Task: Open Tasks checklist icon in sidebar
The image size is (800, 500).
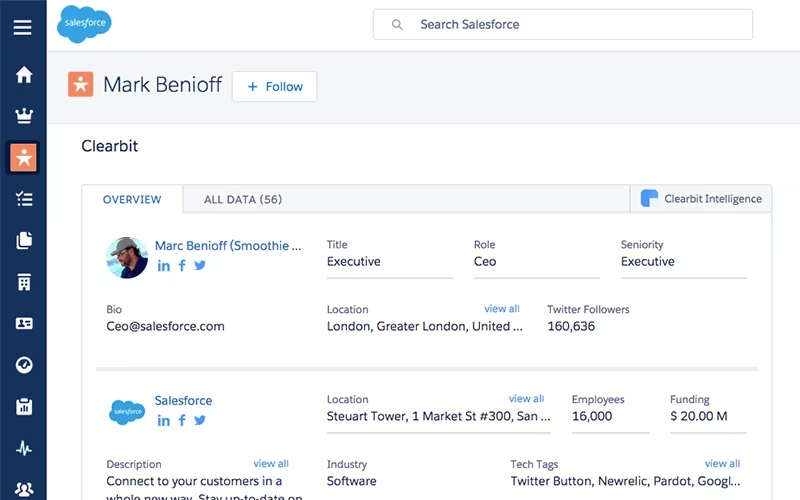Action: pyautogui.click(x=23, y=199)
